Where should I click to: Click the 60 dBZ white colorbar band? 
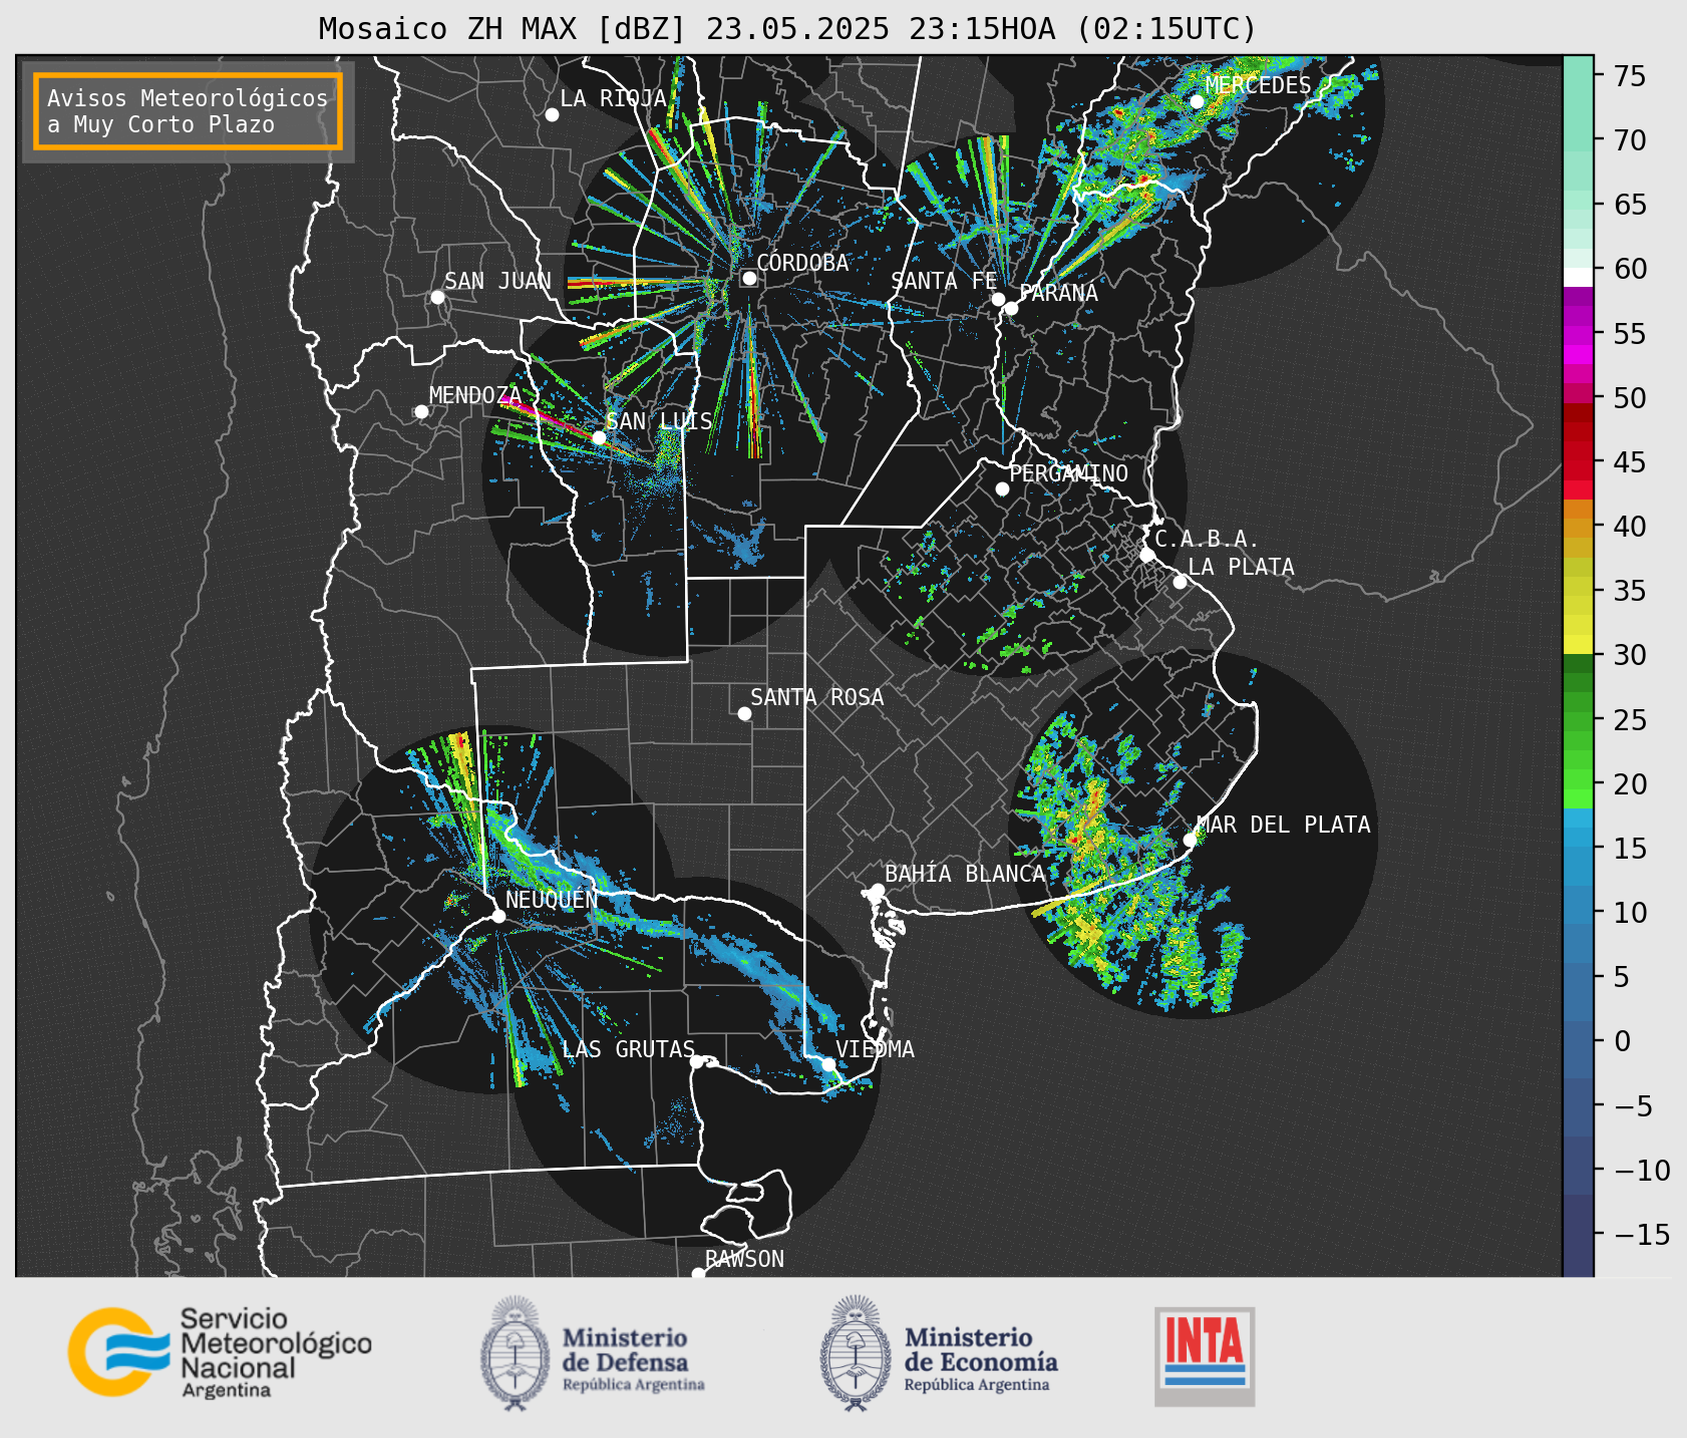[x=1578, y=277]
